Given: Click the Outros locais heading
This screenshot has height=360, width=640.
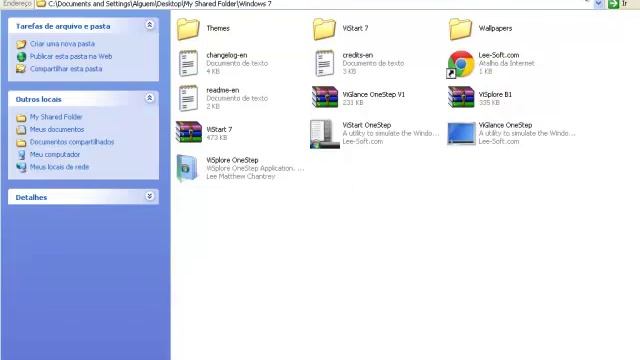Looking at the screenshot, I should (x=38, y=99).
